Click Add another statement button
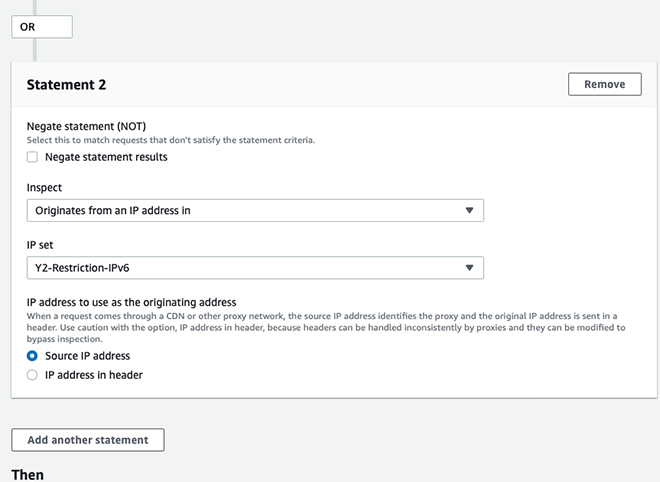Viewport: 660px width, 482px height. (x=88, y=440)
